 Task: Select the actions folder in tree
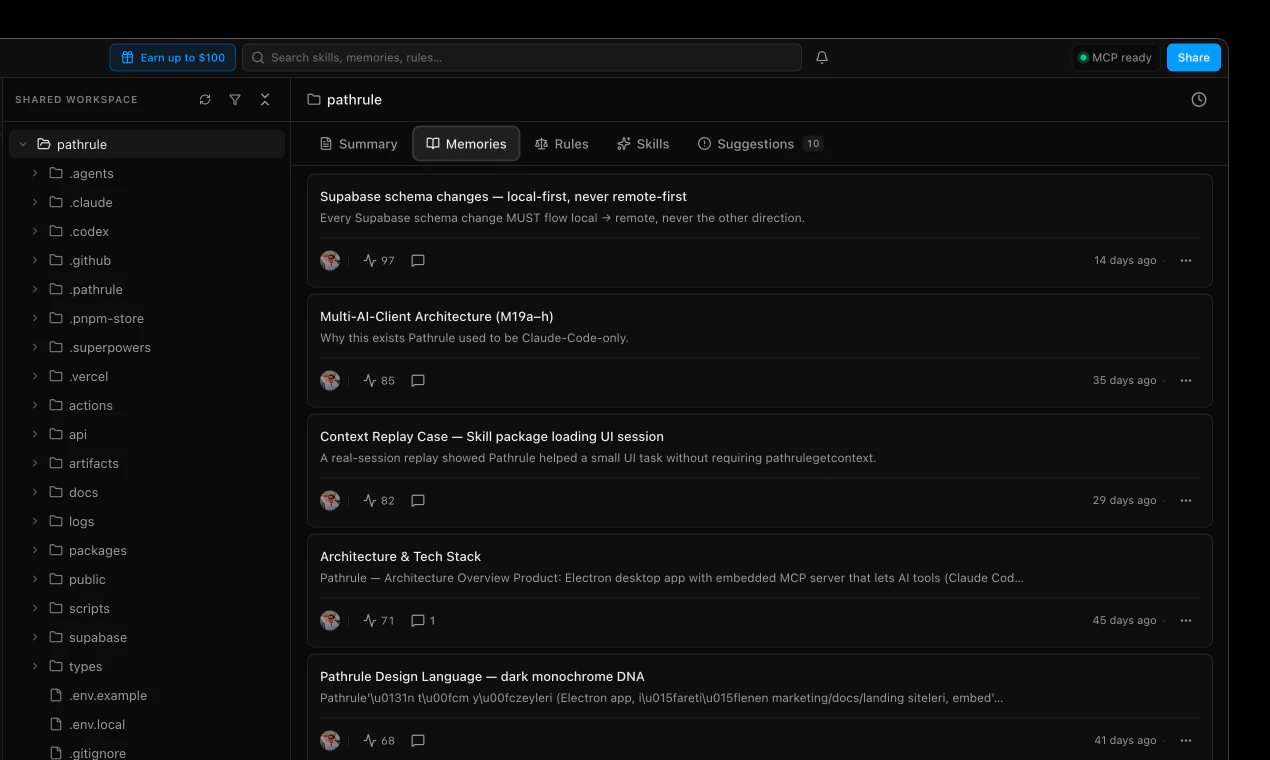[147, 406]
